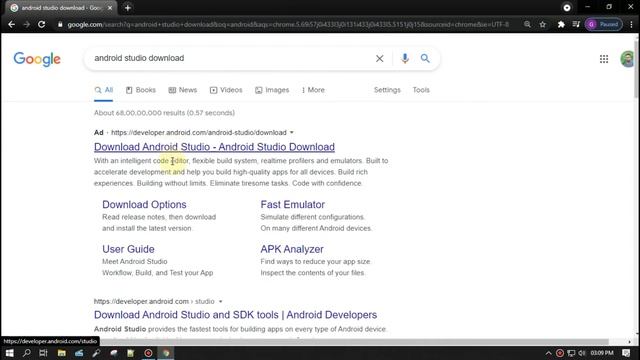Open the APK Analyzer sitelink
Image resolution: width=640 pixels, height=360 pixels.
tap(292, 249)
